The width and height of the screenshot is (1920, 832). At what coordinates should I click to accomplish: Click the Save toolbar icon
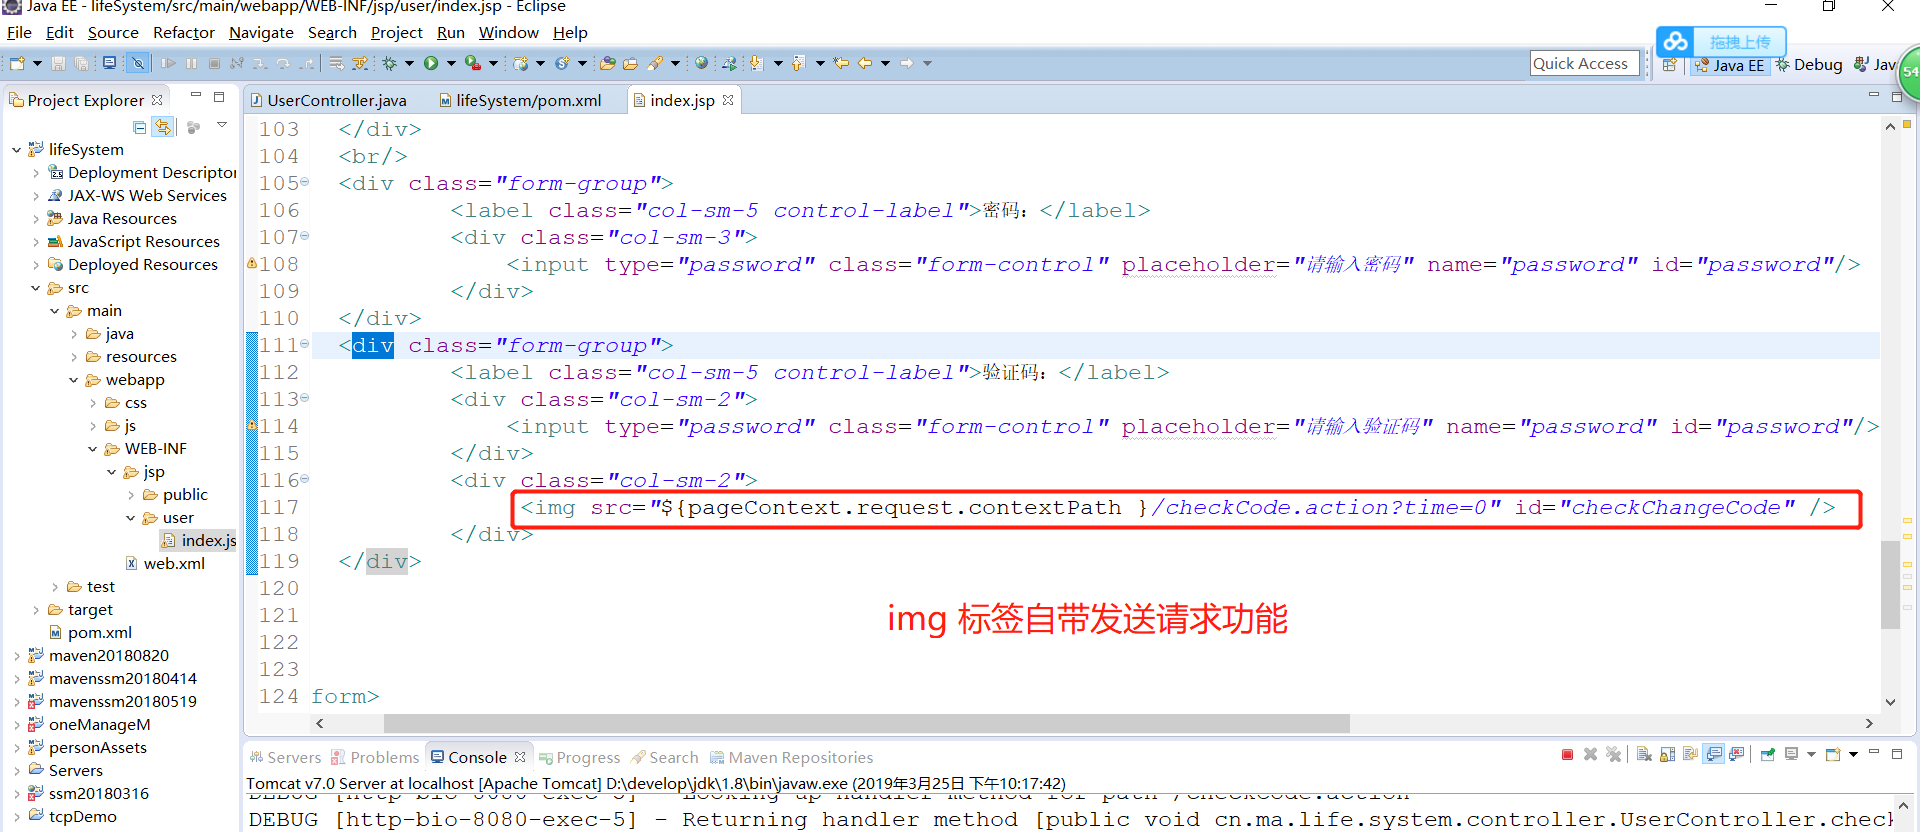[x=58, y=63]
